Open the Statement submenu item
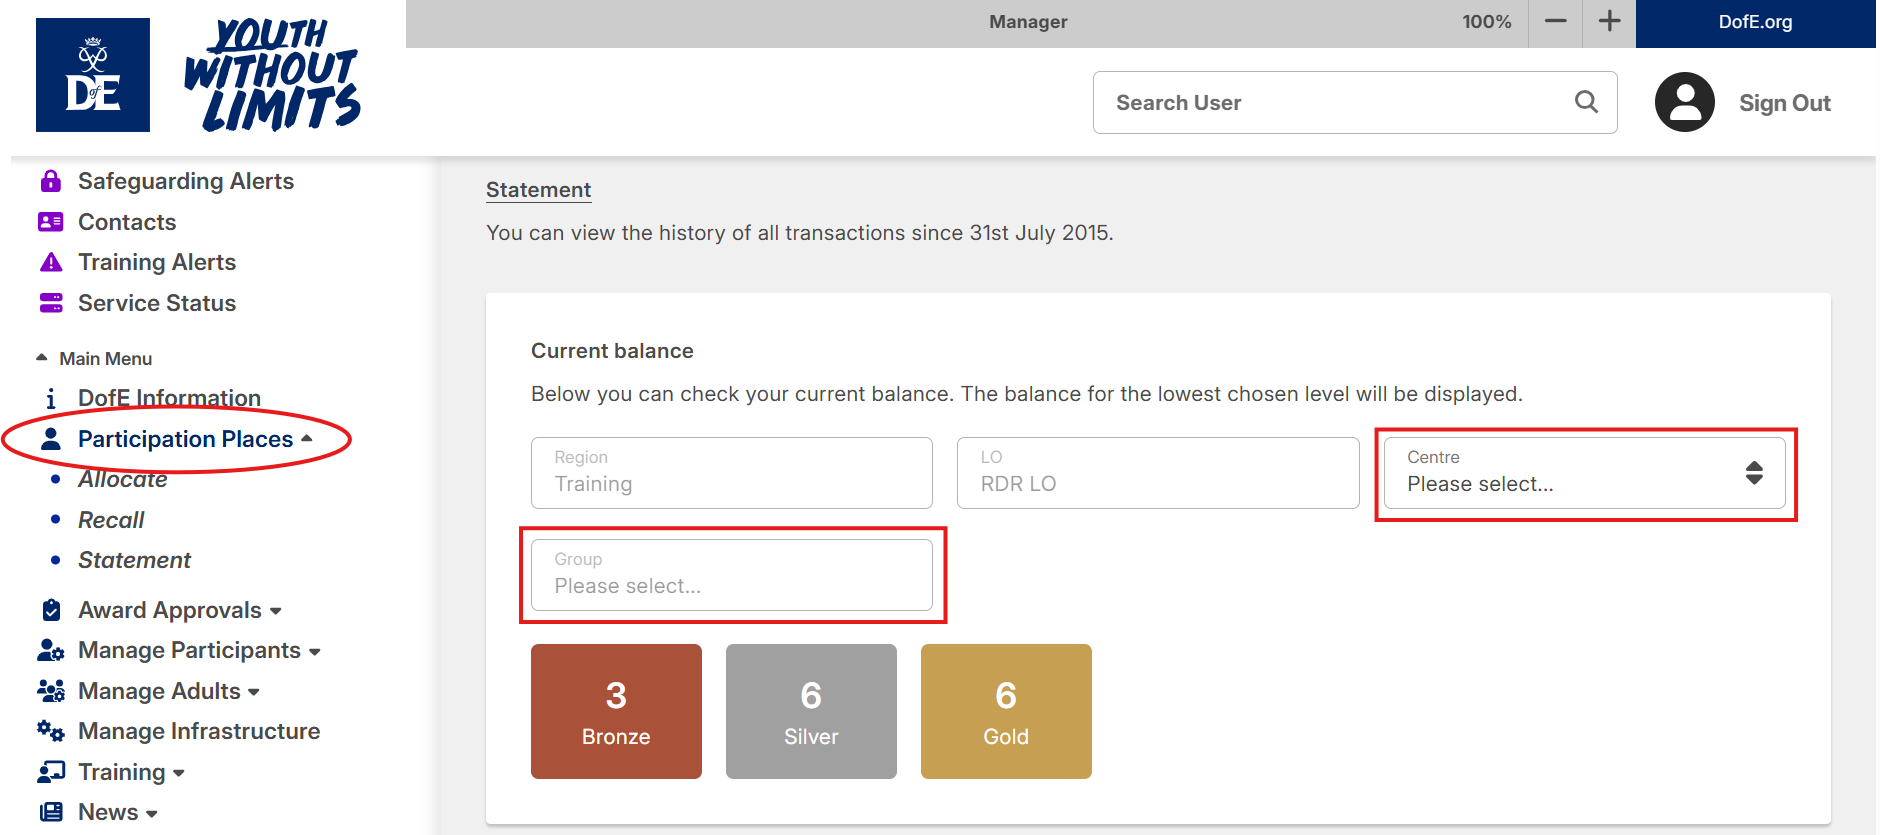Viewport: 1880px width, 835px height. click(x=135, y=560)
